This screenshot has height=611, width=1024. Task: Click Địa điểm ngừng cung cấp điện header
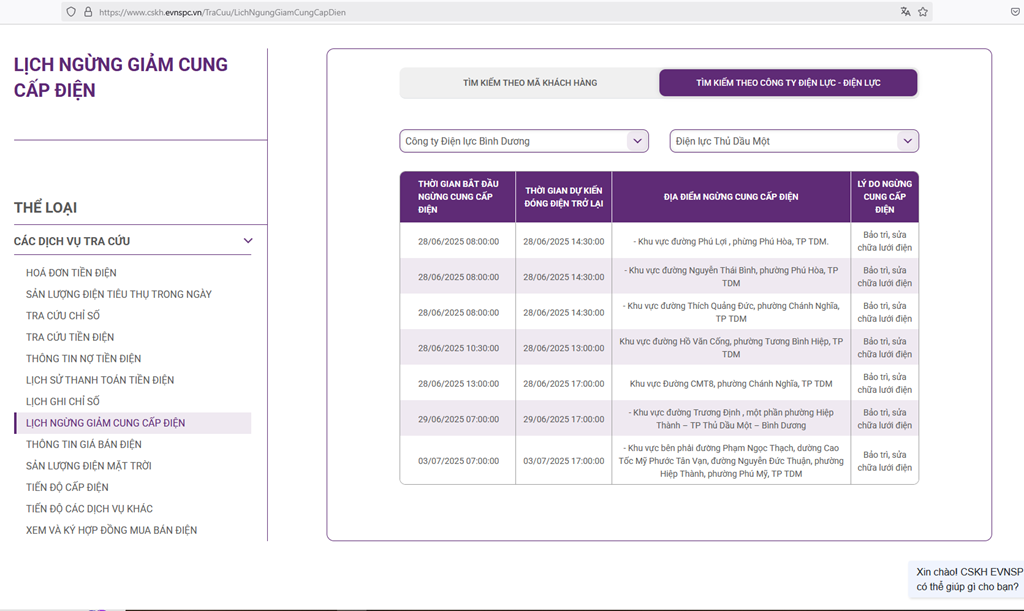[x=731, y=196]
